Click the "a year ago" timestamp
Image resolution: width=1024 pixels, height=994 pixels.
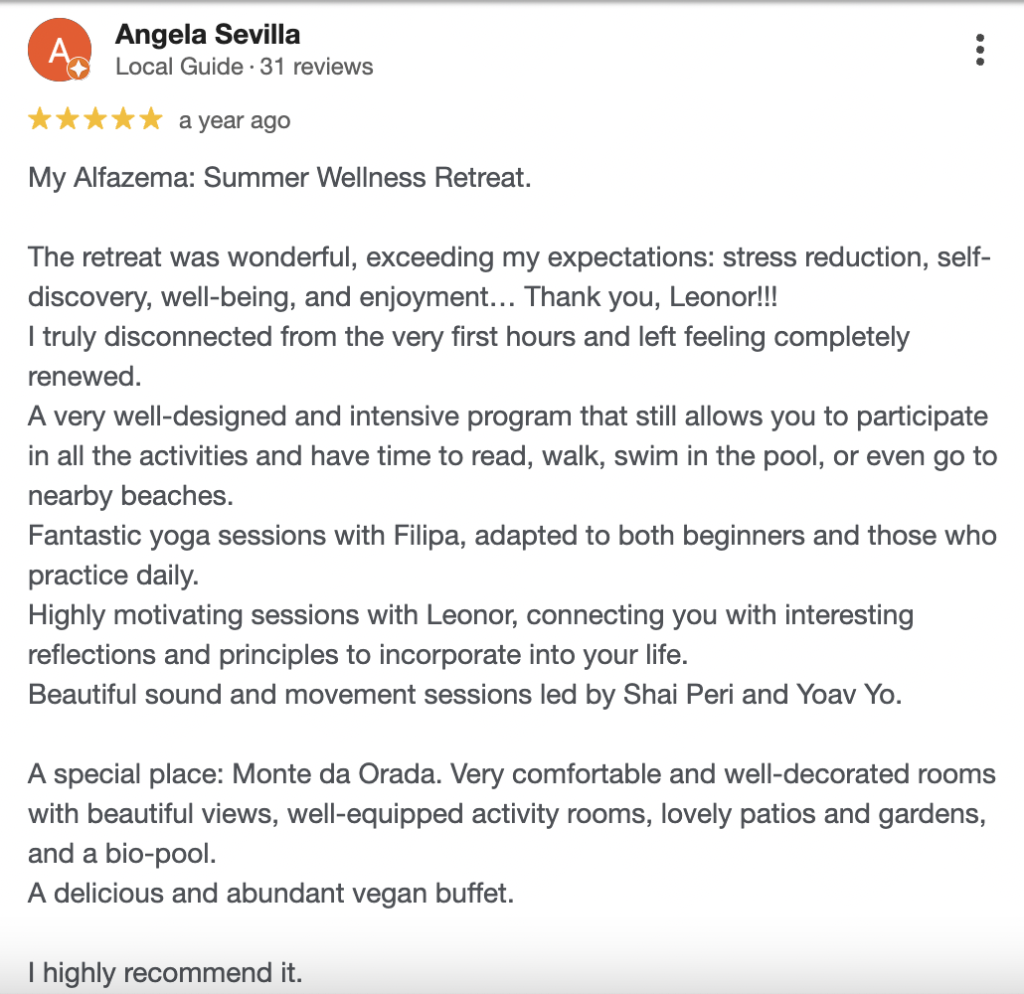coord(234,121)
